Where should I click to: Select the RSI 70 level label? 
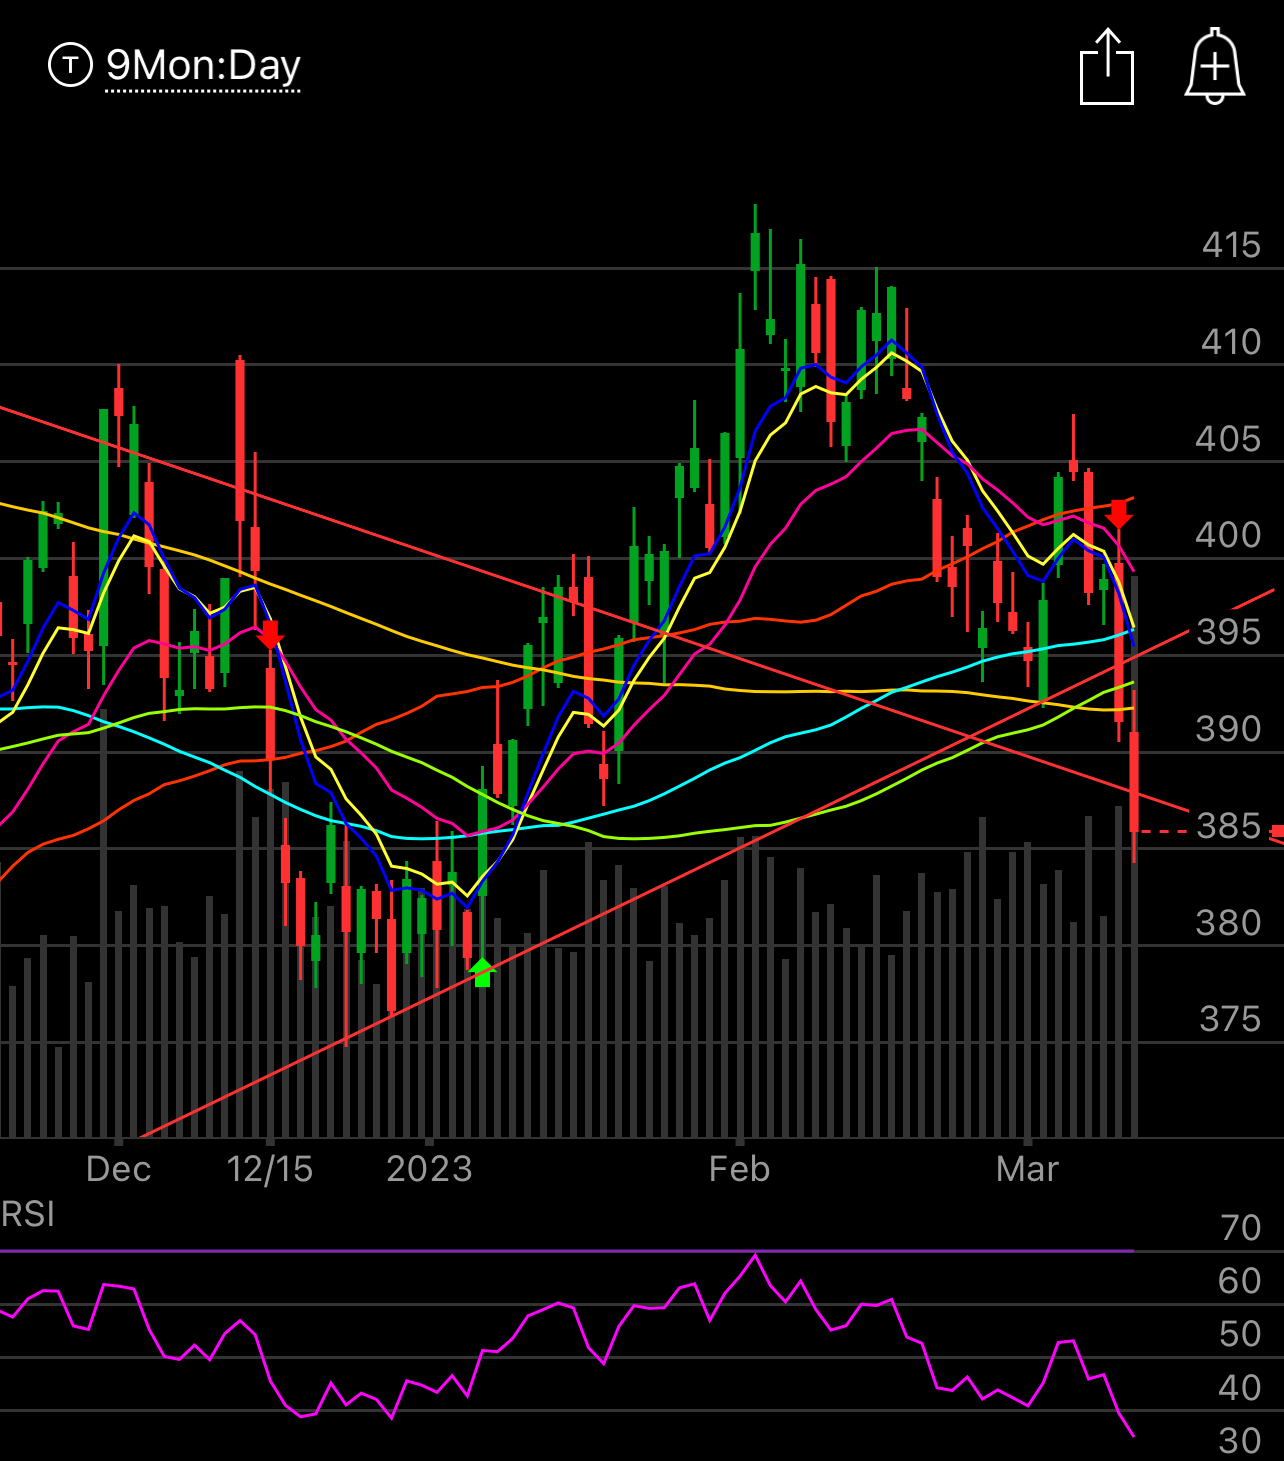[x=1241, y=1228]
